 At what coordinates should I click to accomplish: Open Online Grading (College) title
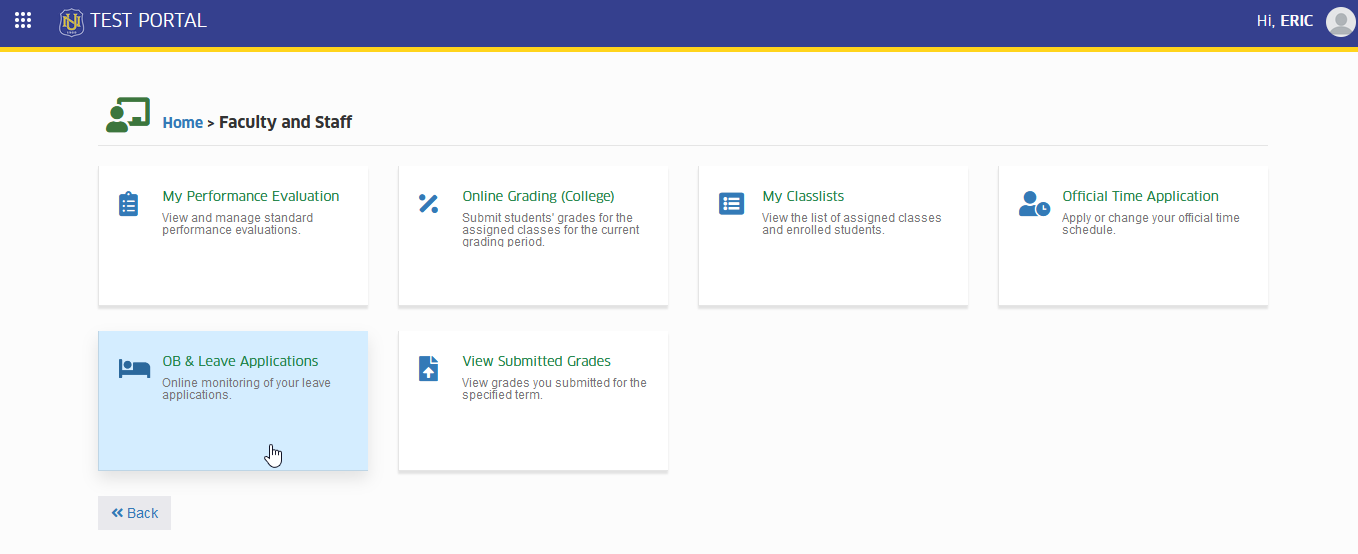coord(538,196)
